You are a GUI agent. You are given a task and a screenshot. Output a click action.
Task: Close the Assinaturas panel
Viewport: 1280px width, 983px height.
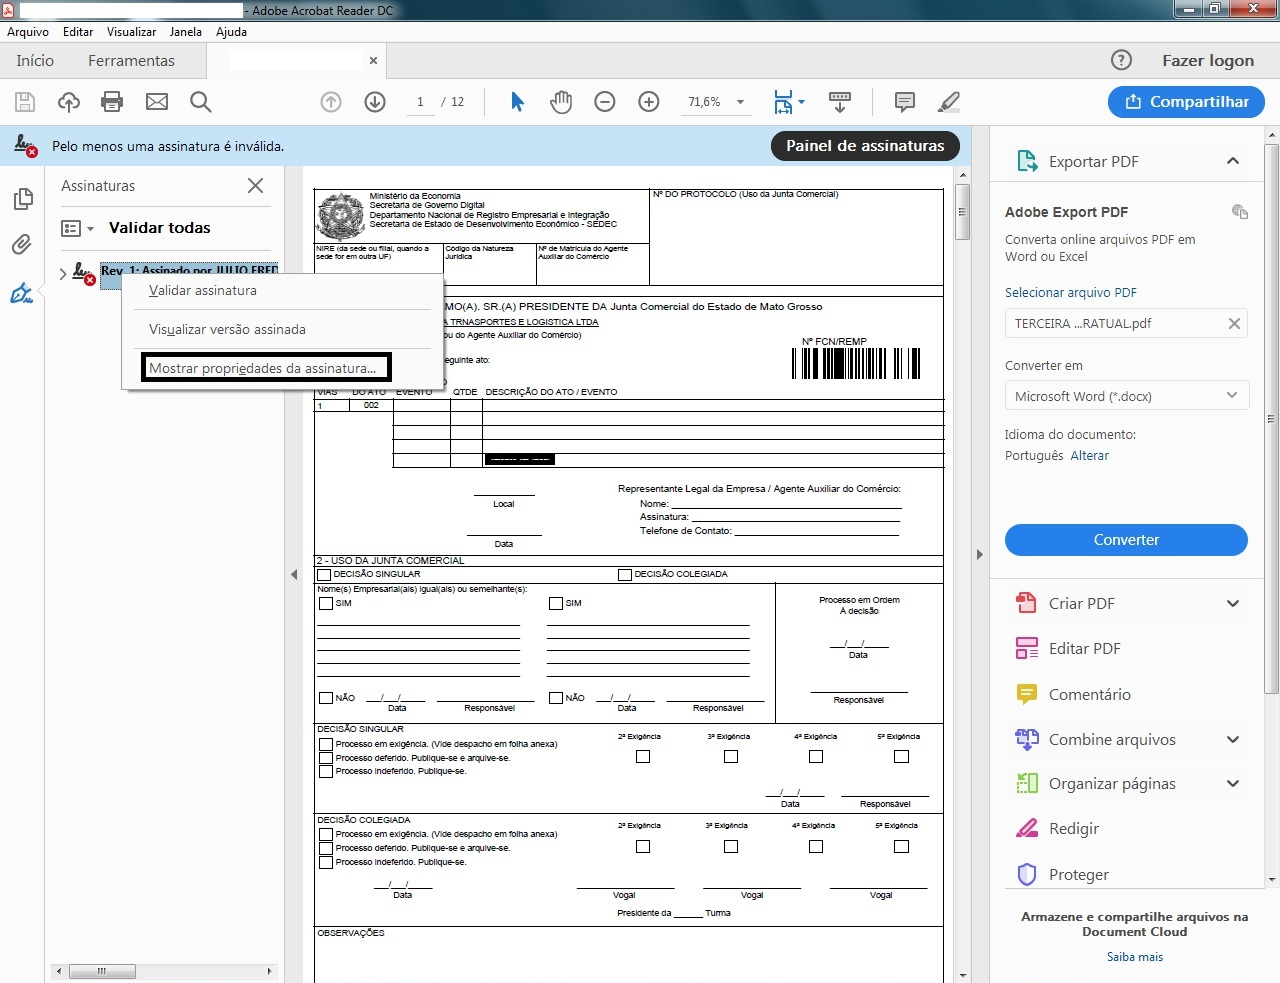(x=256, y=186)
